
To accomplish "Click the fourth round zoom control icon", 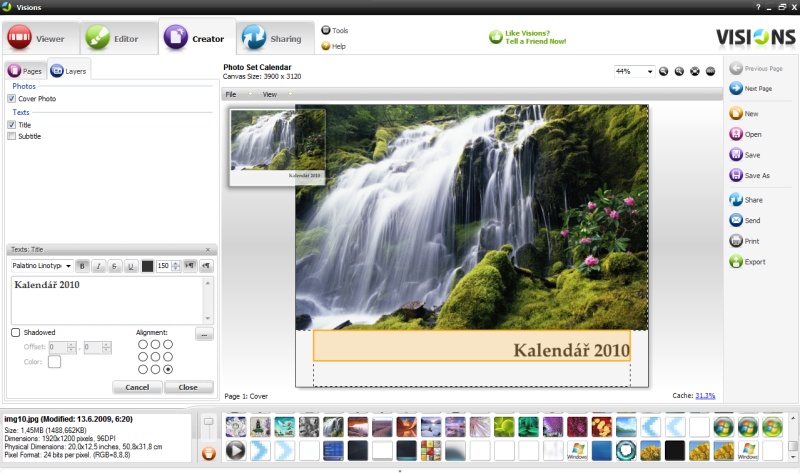I will [710, 71].
